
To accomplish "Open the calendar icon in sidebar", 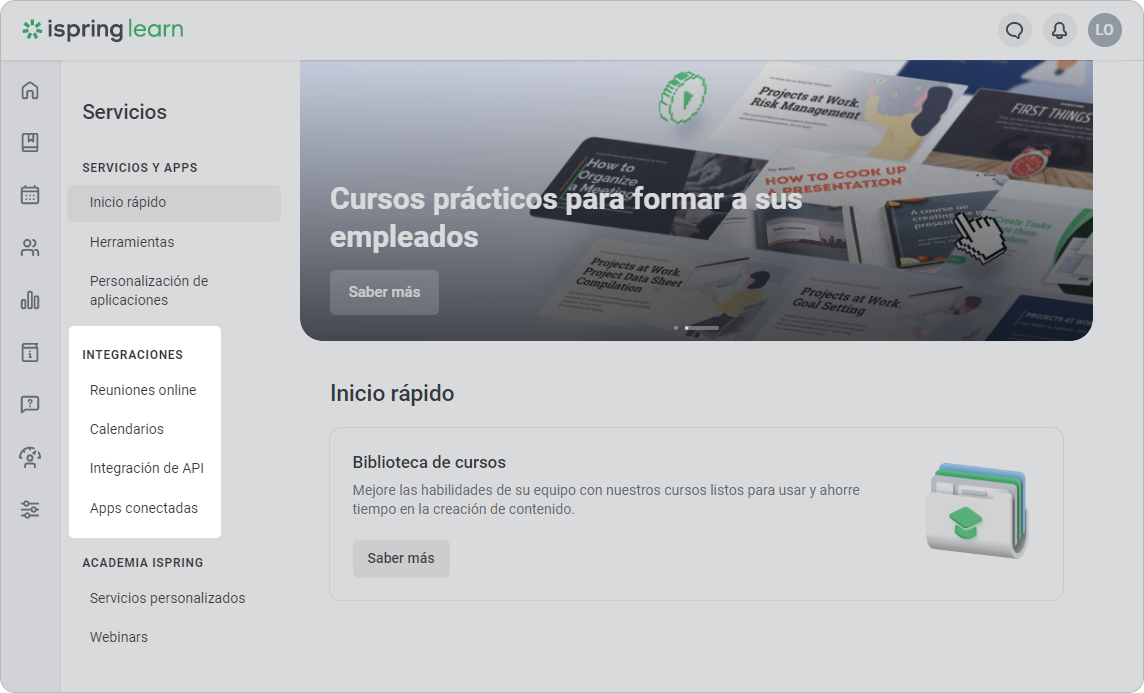I will 30,195.
